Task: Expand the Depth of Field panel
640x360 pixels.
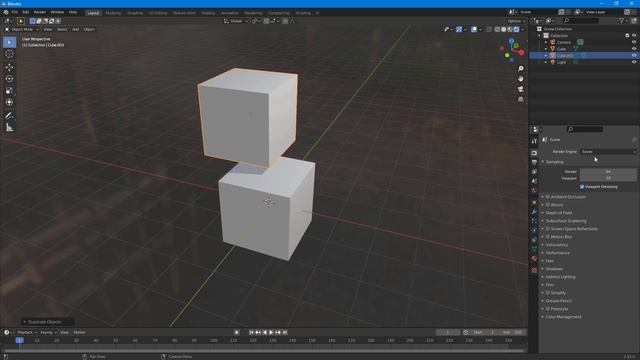Action: [559, 213]
